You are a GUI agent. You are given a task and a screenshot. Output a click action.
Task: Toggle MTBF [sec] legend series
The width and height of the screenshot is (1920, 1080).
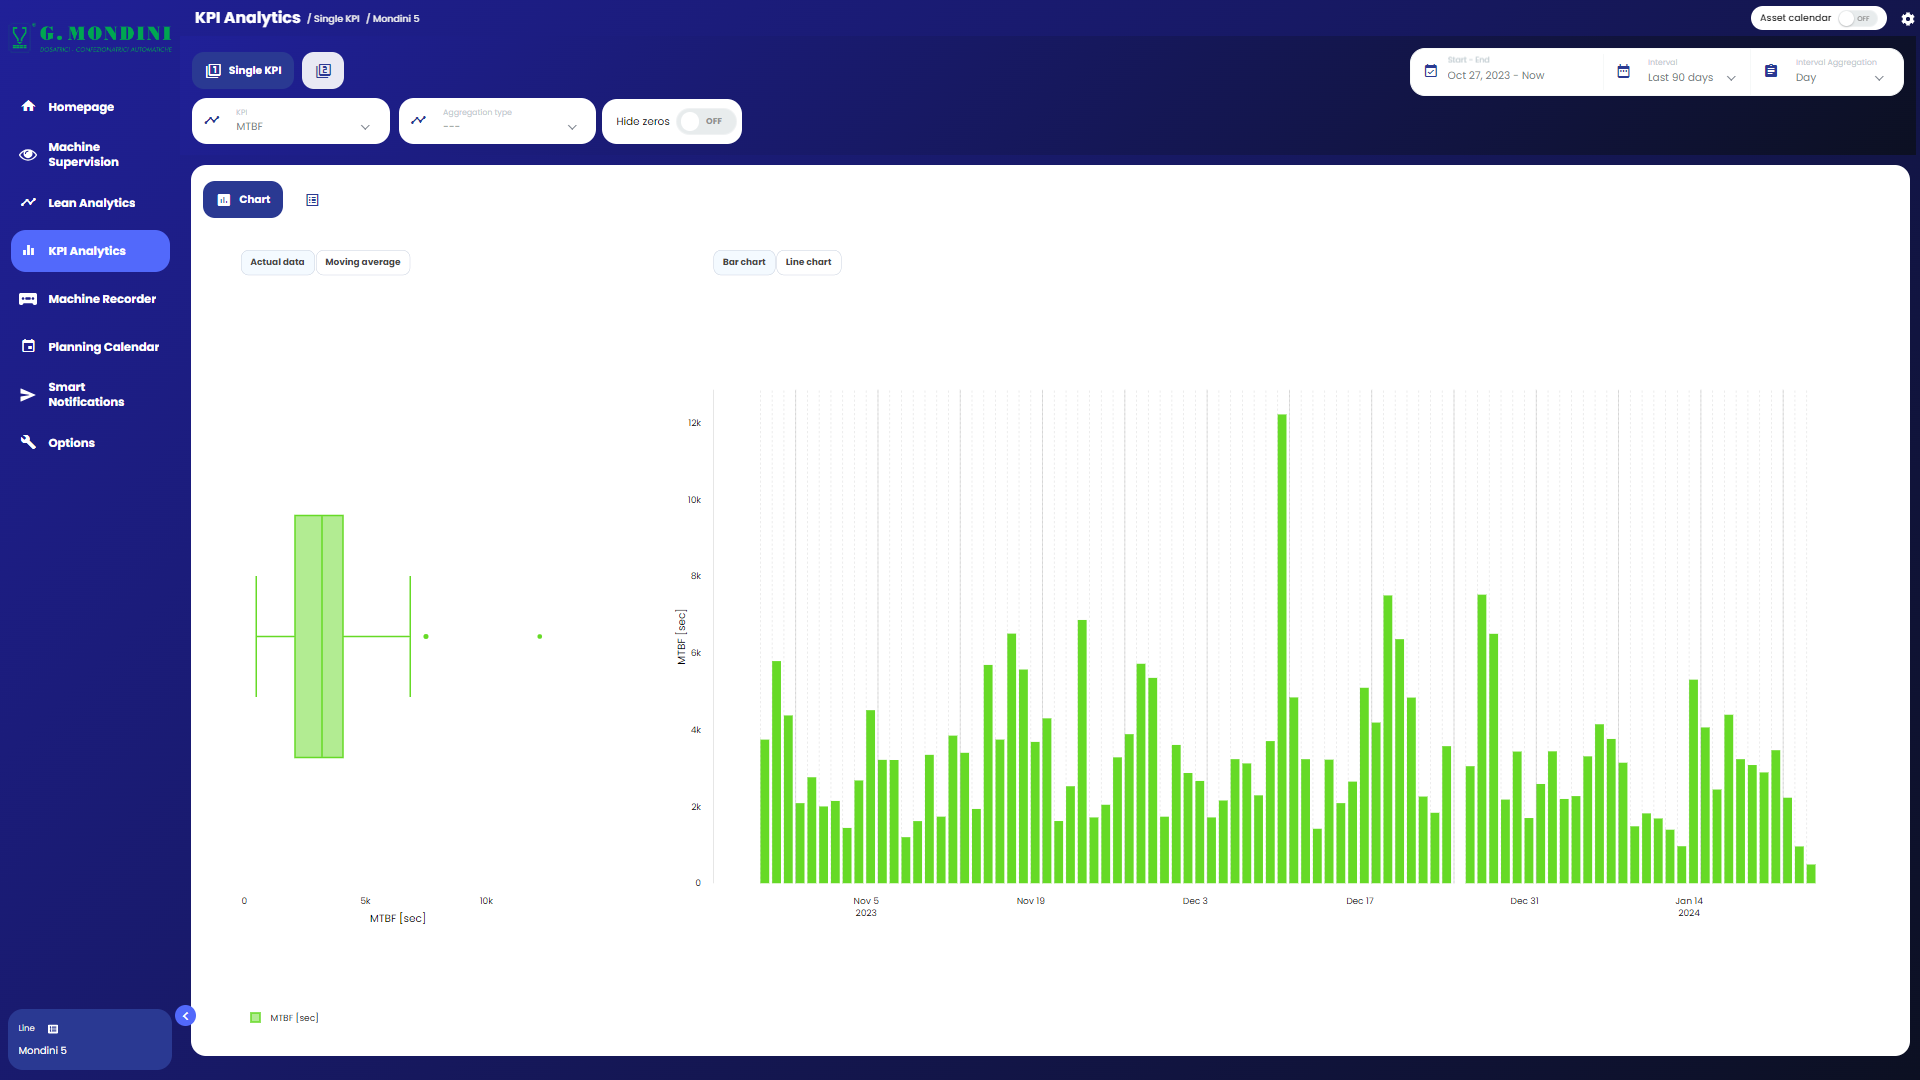[x=284, y=1018]
